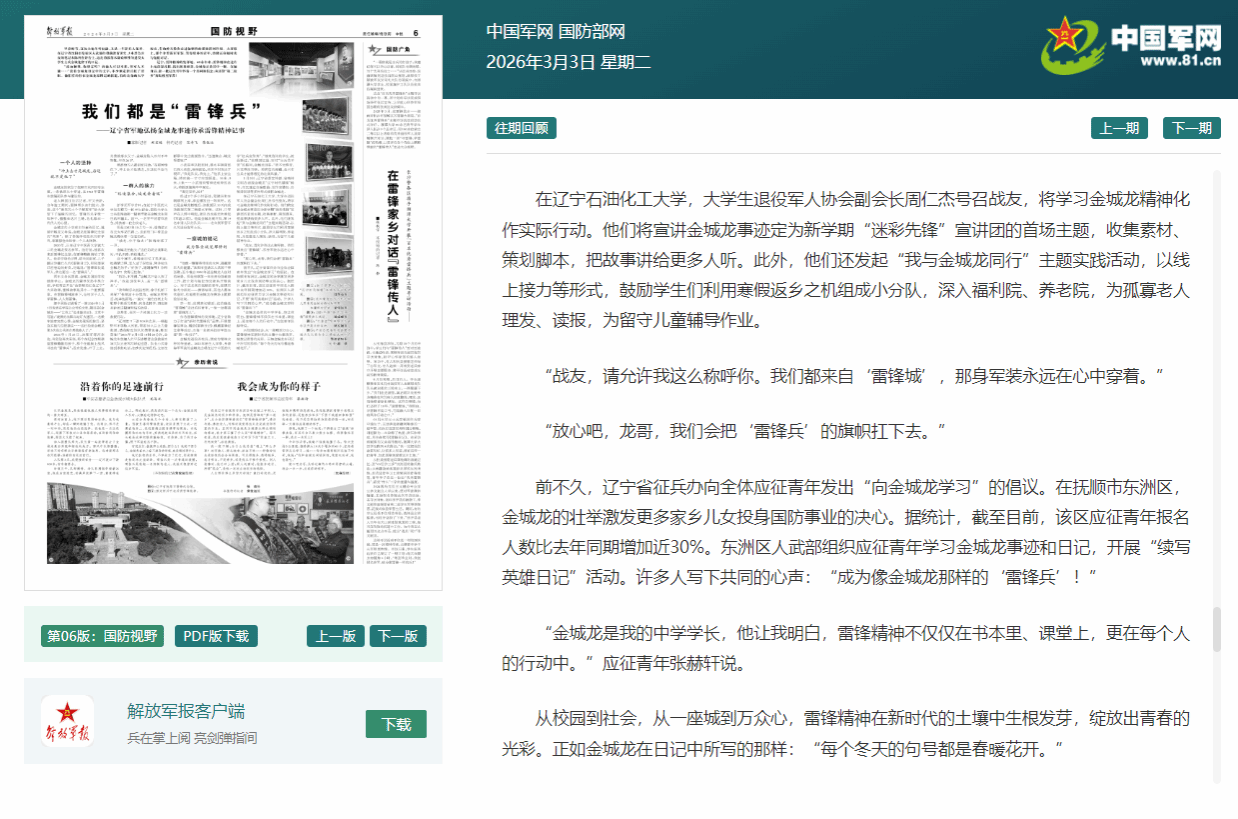
Task: Open the 中国军网 header link
Action: click(519, 32)
